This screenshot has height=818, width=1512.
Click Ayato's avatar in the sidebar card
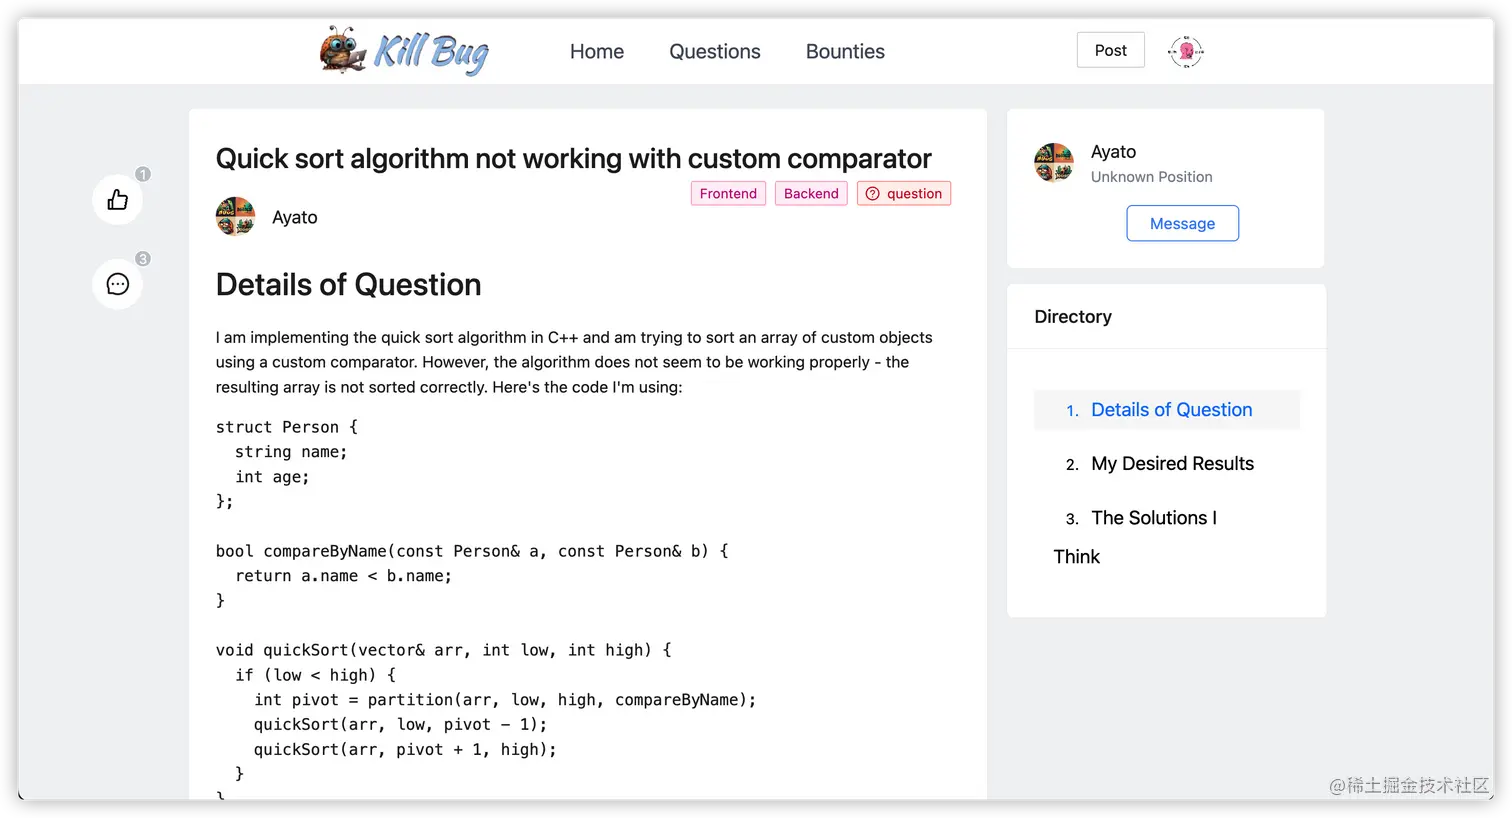[1054, 162]
